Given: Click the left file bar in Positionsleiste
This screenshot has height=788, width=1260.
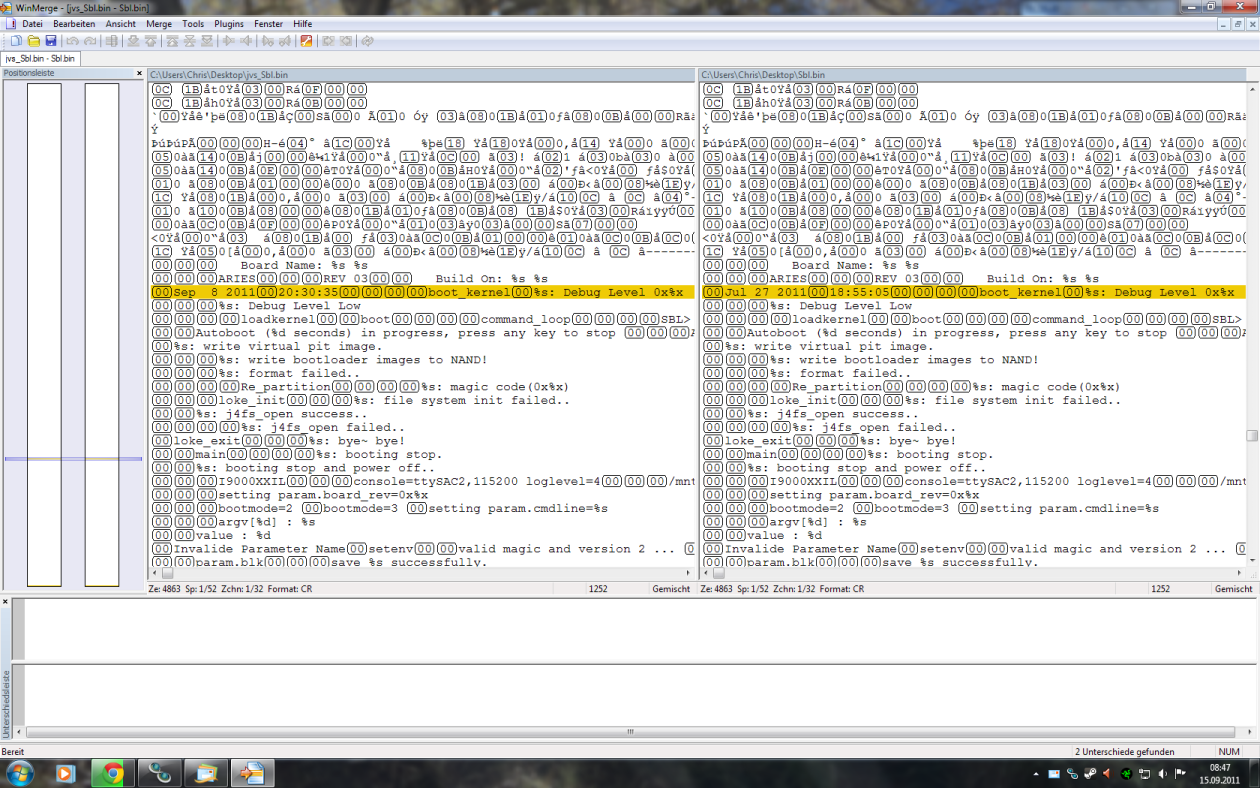Looking at the screenshot, I should 44,334.
